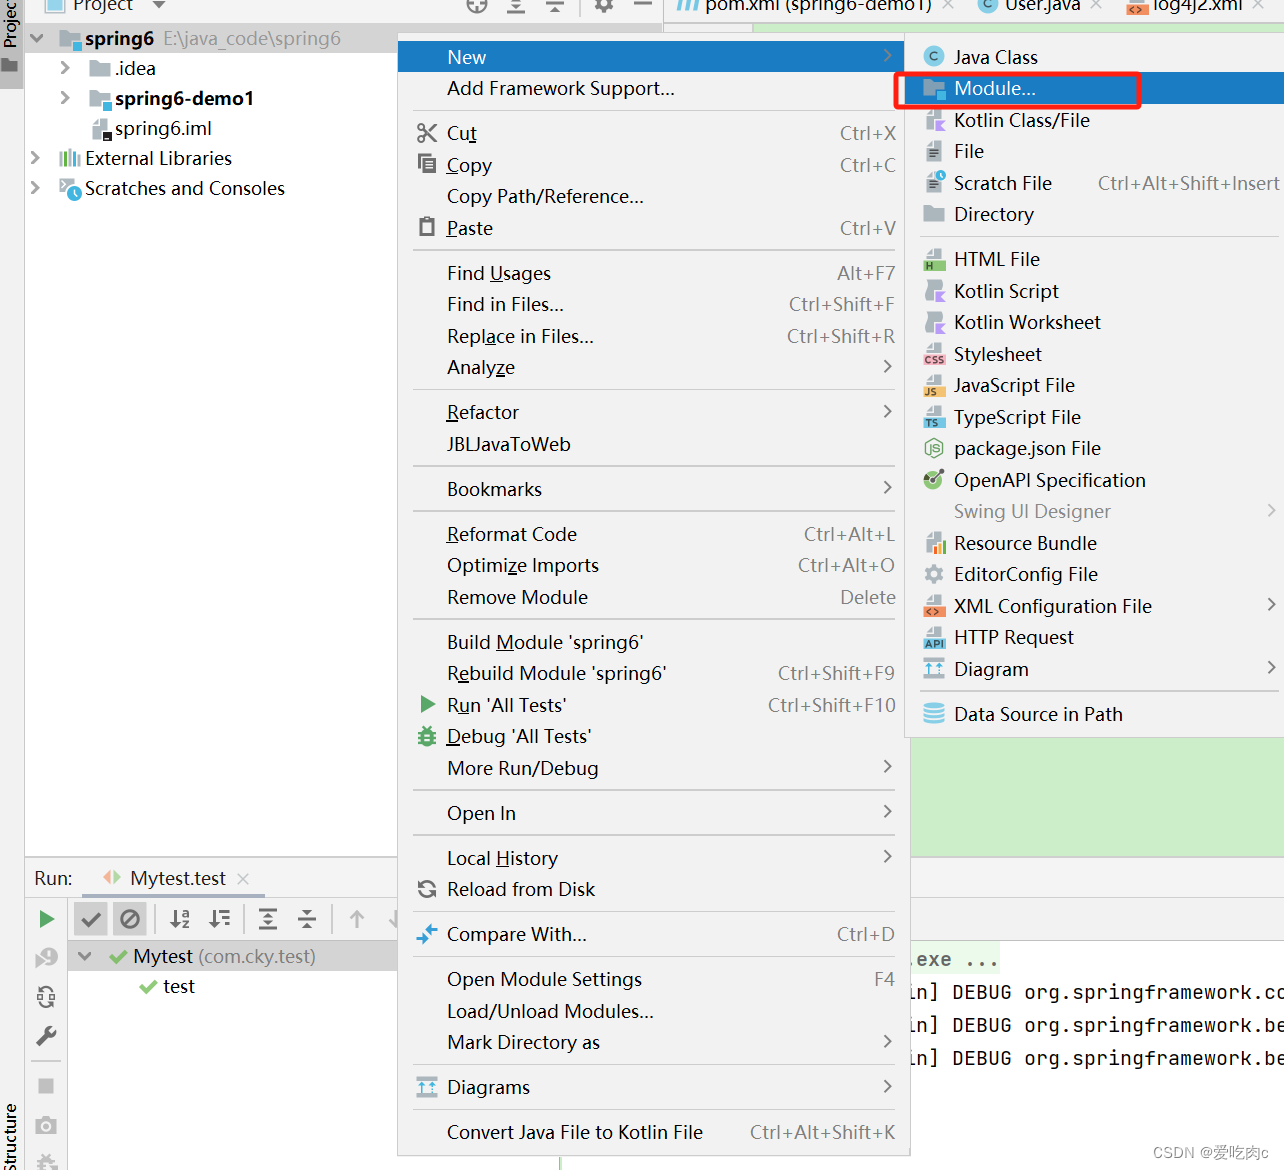
Task: Open the Structure side tool window
Action: click(x=11, y=1136)
